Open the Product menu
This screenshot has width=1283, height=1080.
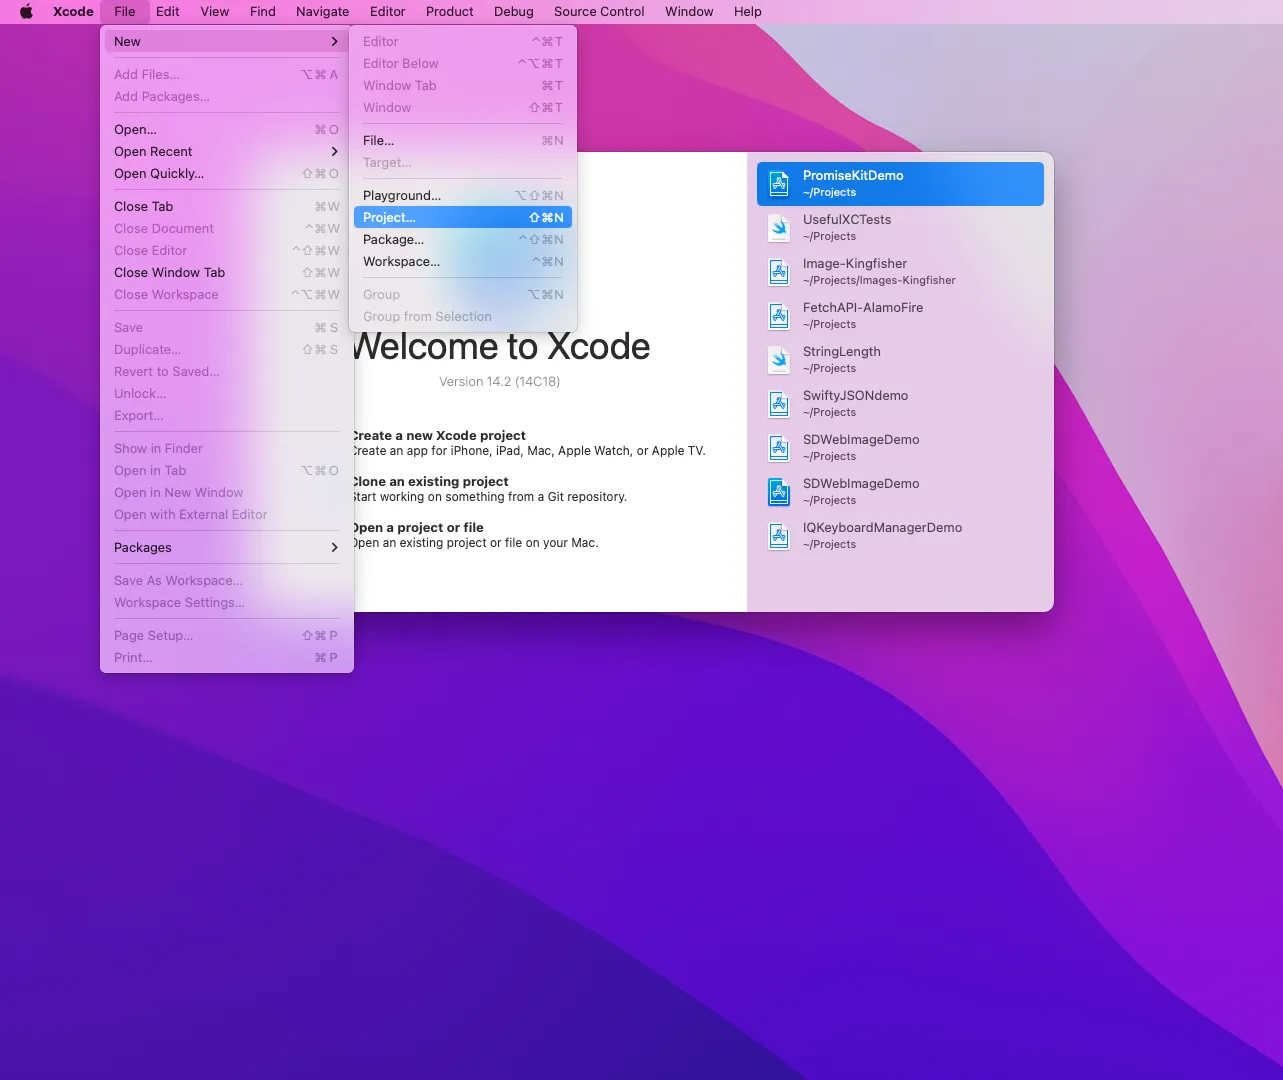pyautogui.click(x=450, y=12)
